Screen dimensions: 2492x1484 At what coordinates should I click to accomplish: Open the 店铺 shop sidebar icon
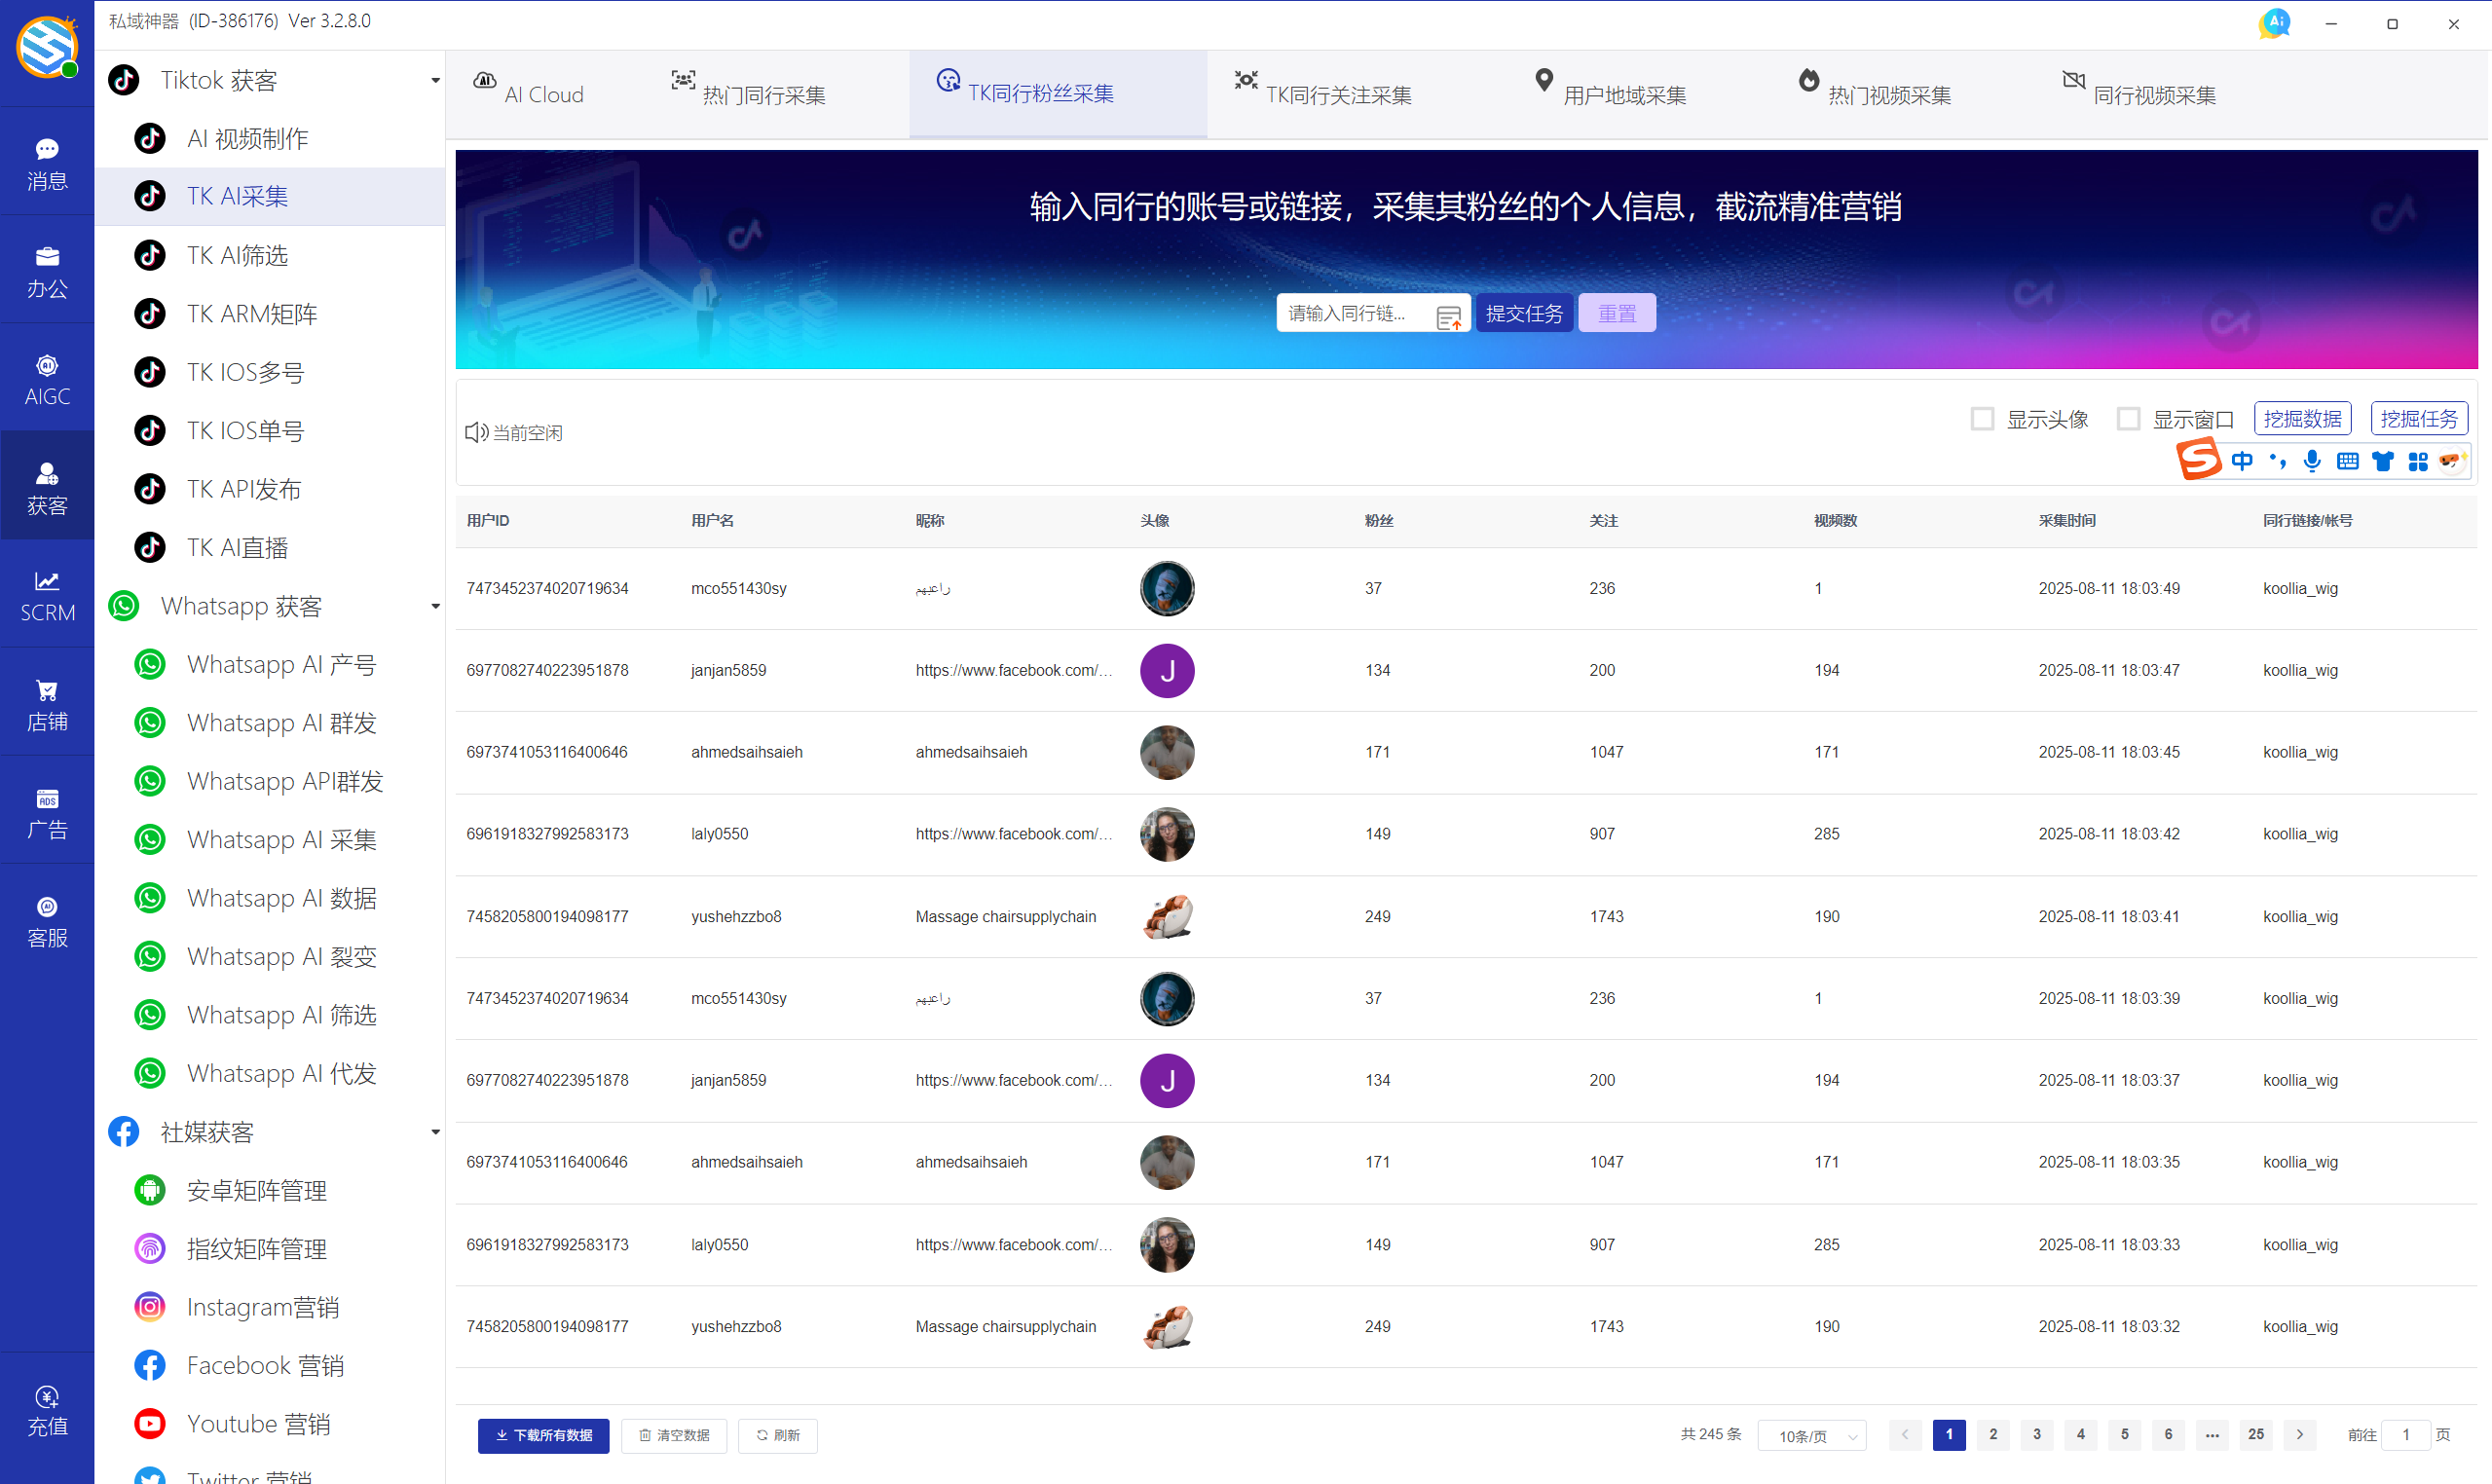[47, 704]
